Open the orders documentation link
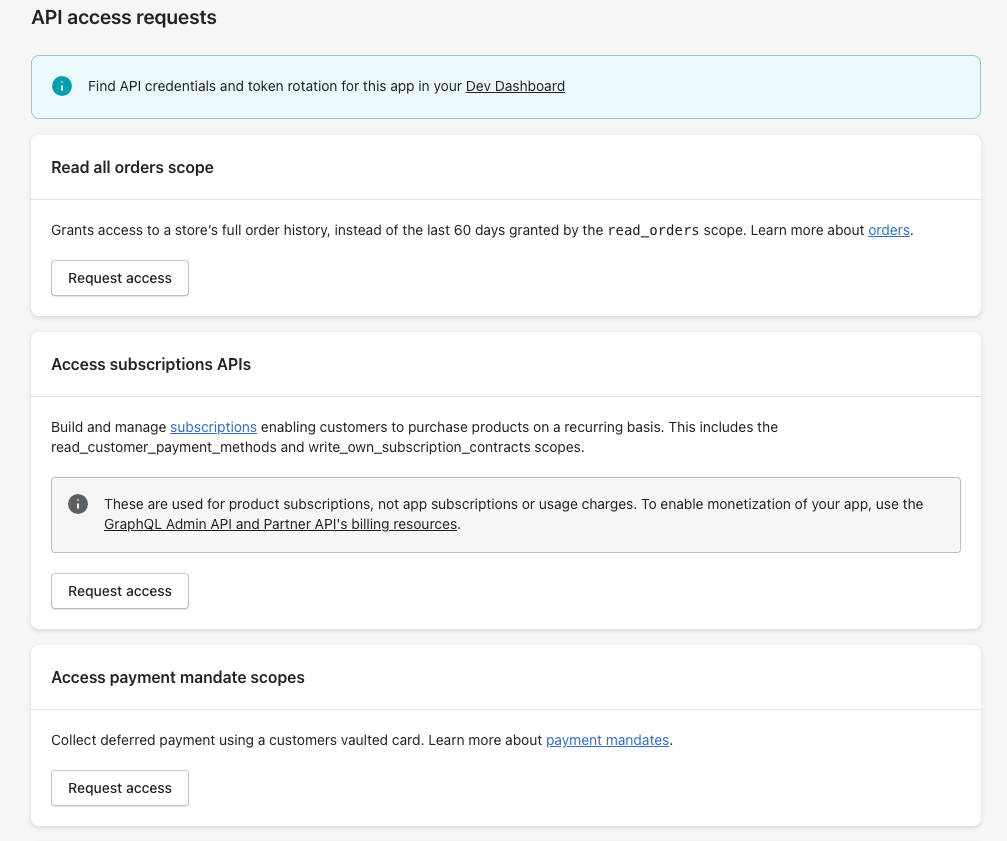The width and height of the screenshot is (1007, 841). point(889,230)
